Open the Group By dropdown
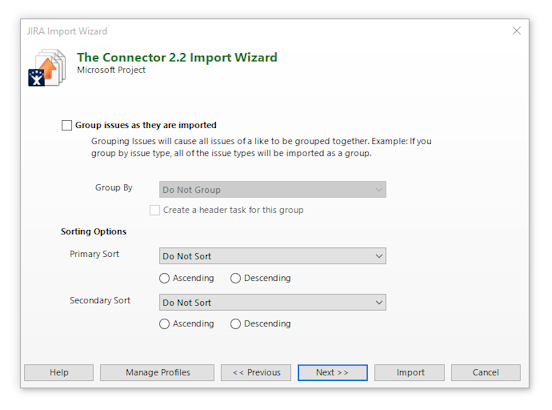552x410 pixels. click(272, 190)
